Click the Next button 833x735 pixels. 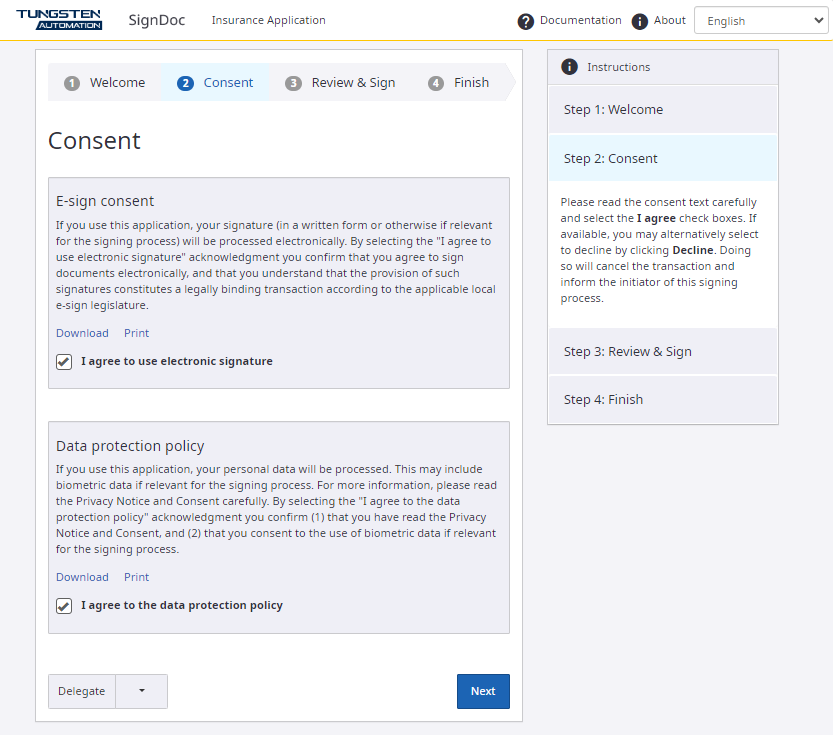483,691
